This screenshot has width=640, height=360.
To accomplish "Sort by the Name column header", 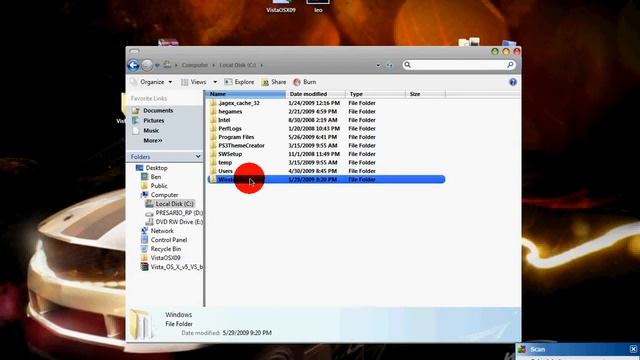I will pos(246,94).
